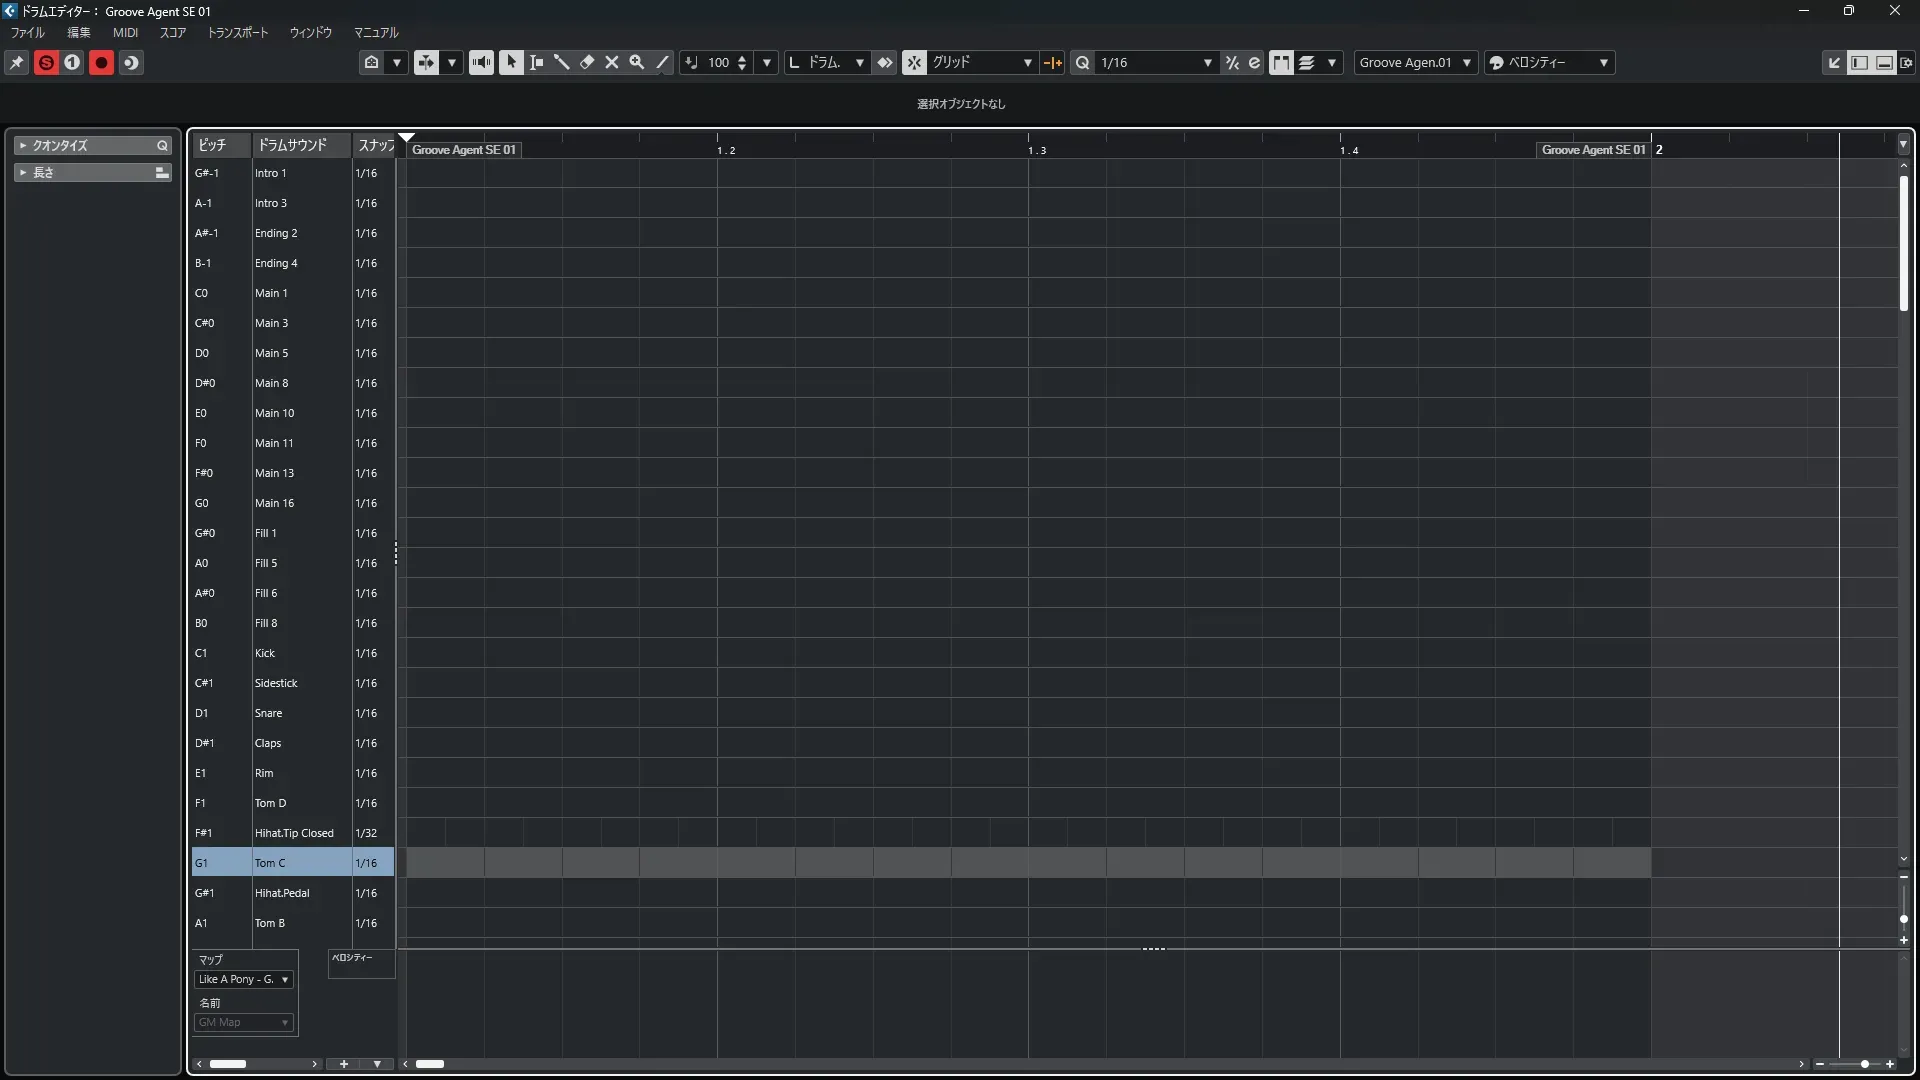The image size is (1920, 1080).
Task: Toggle Solo Editor button
Action: coord(45,62)
